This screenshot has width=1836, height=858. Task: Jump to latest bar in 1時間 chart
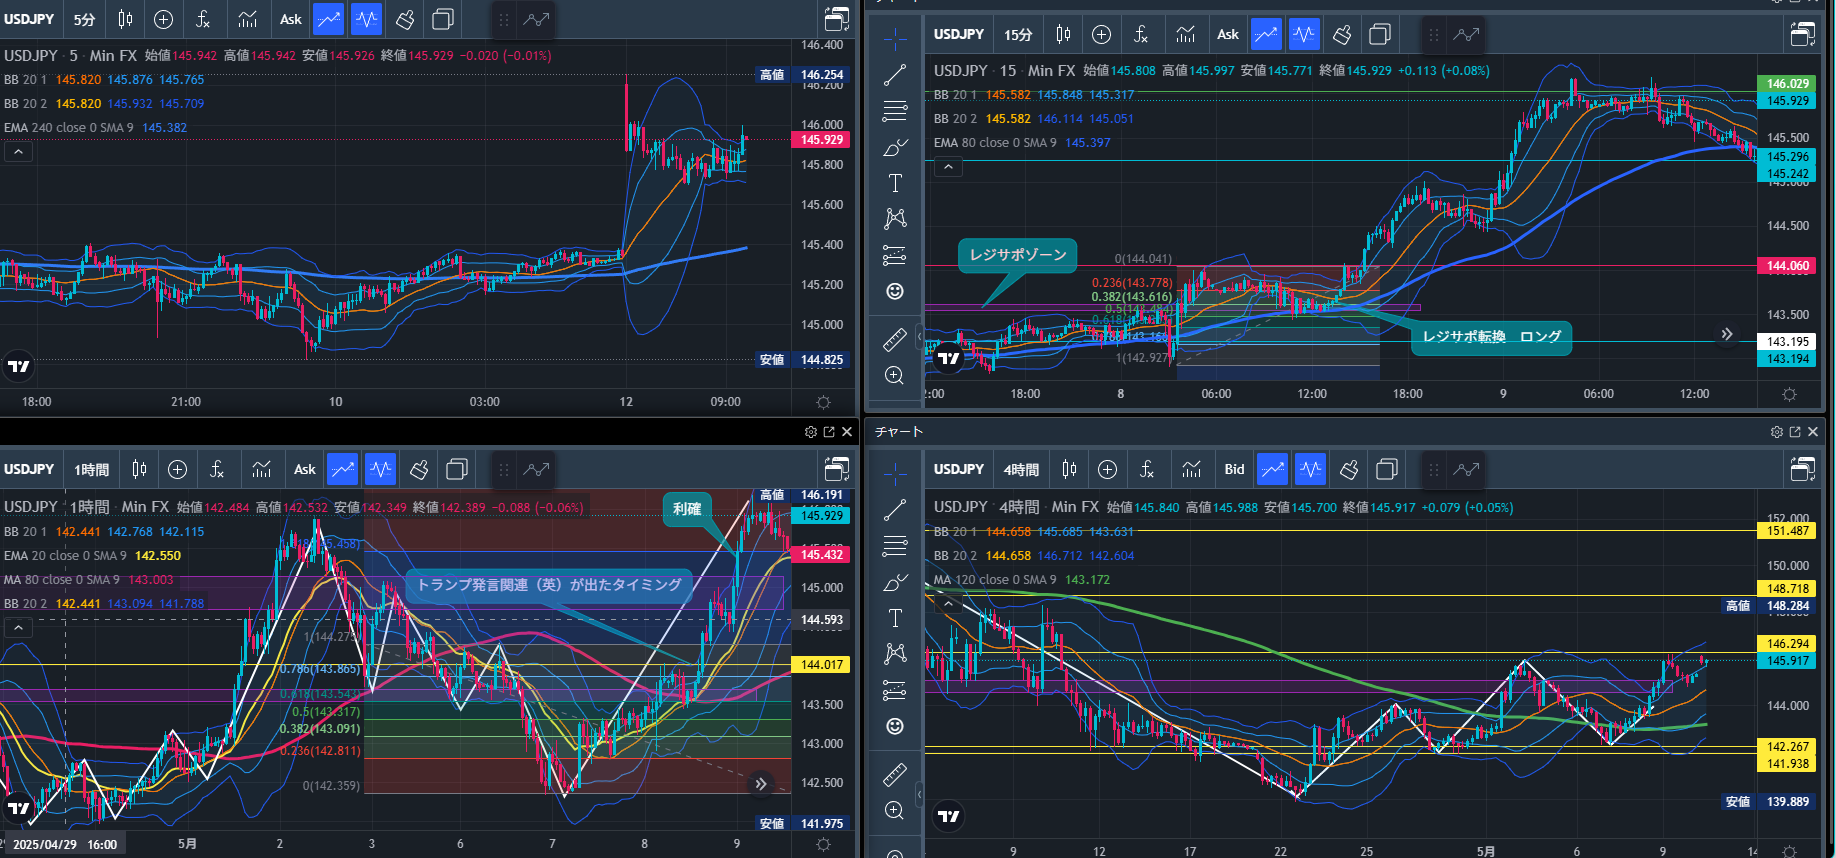761,784
